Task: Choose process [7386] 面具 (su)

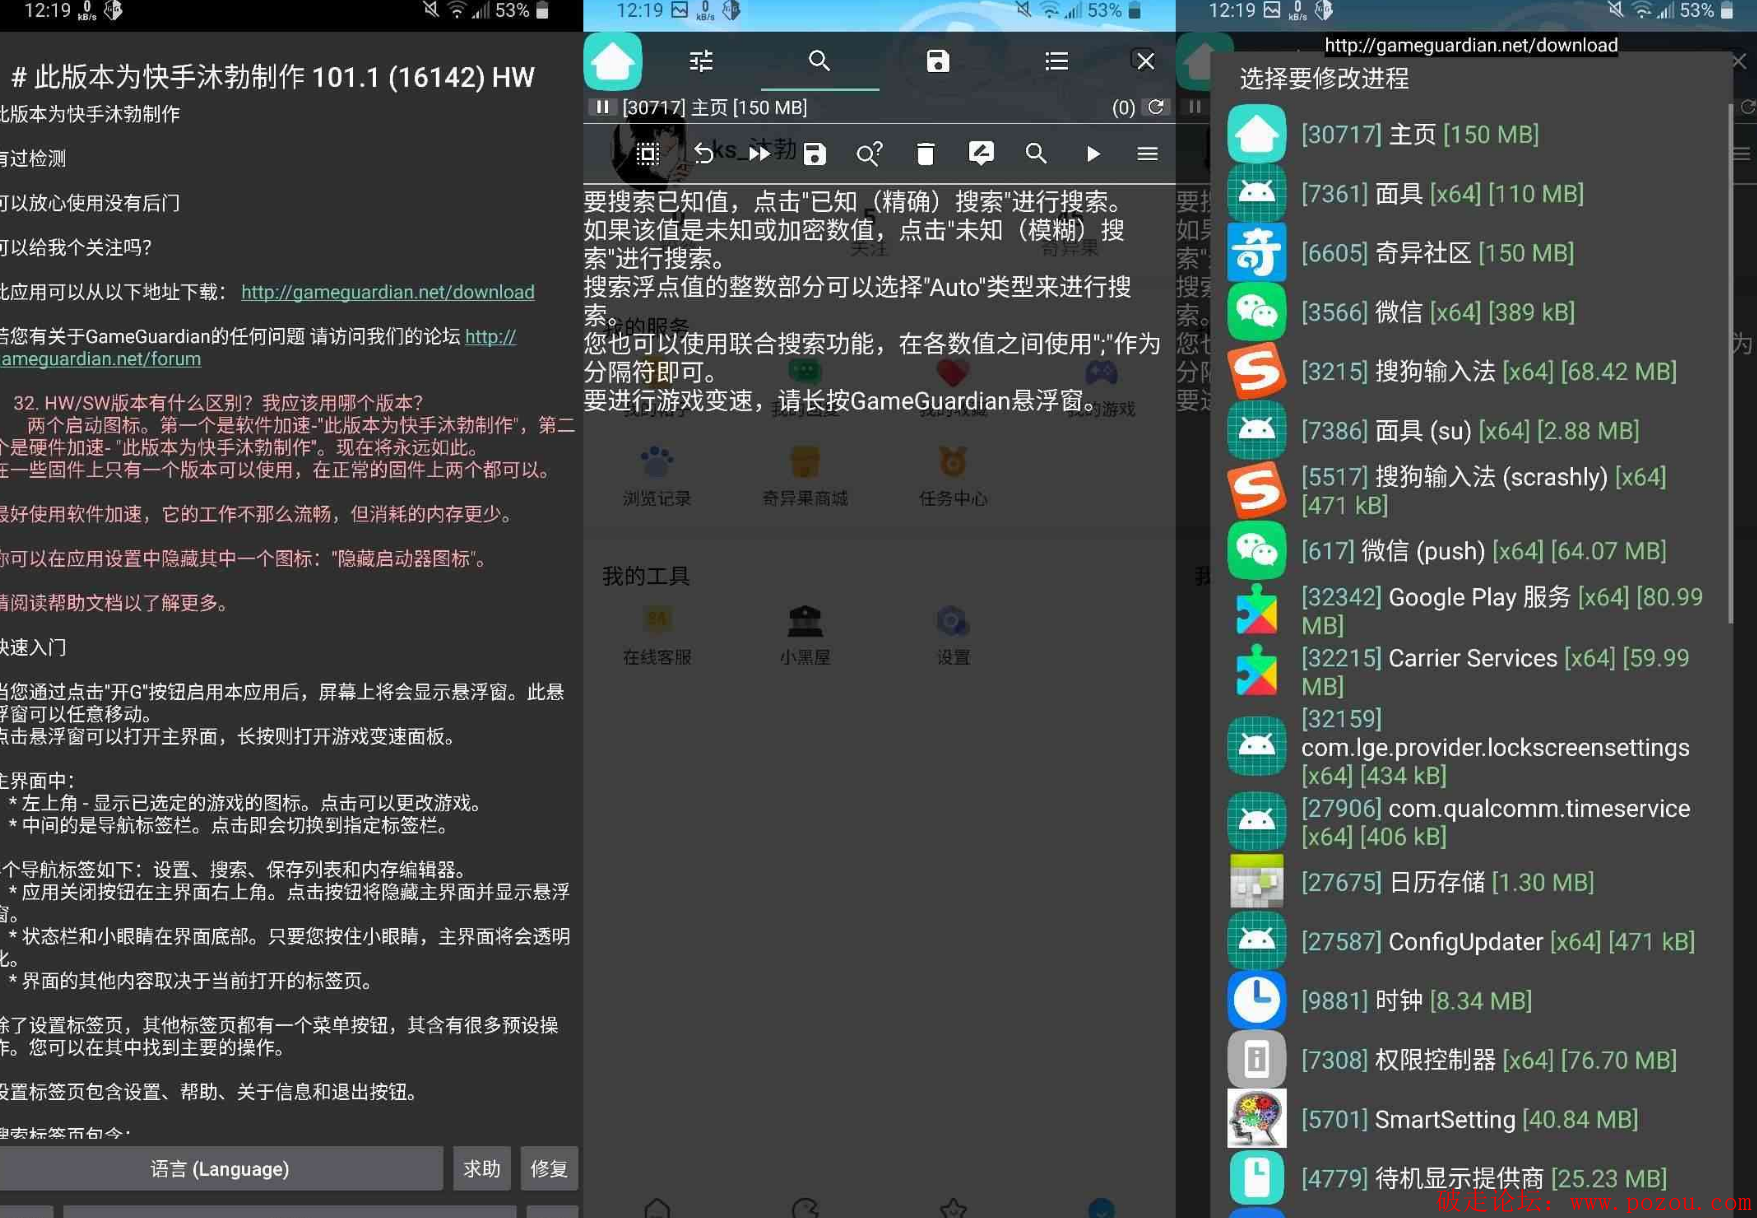Action: [x=1470, y=430]
